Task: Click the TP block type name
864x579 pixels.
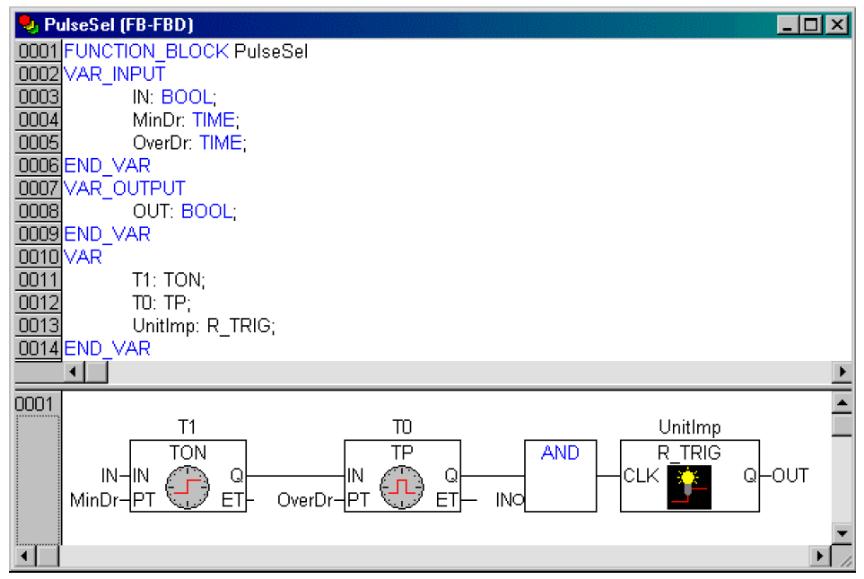Action: [x=402, y=453]
